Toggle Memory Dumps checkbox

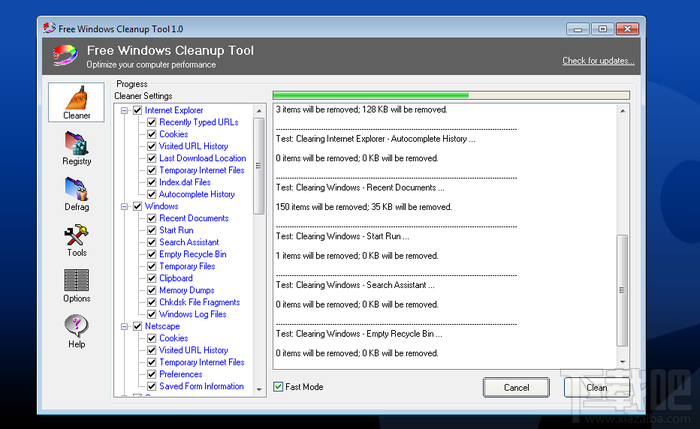[152, 291]
